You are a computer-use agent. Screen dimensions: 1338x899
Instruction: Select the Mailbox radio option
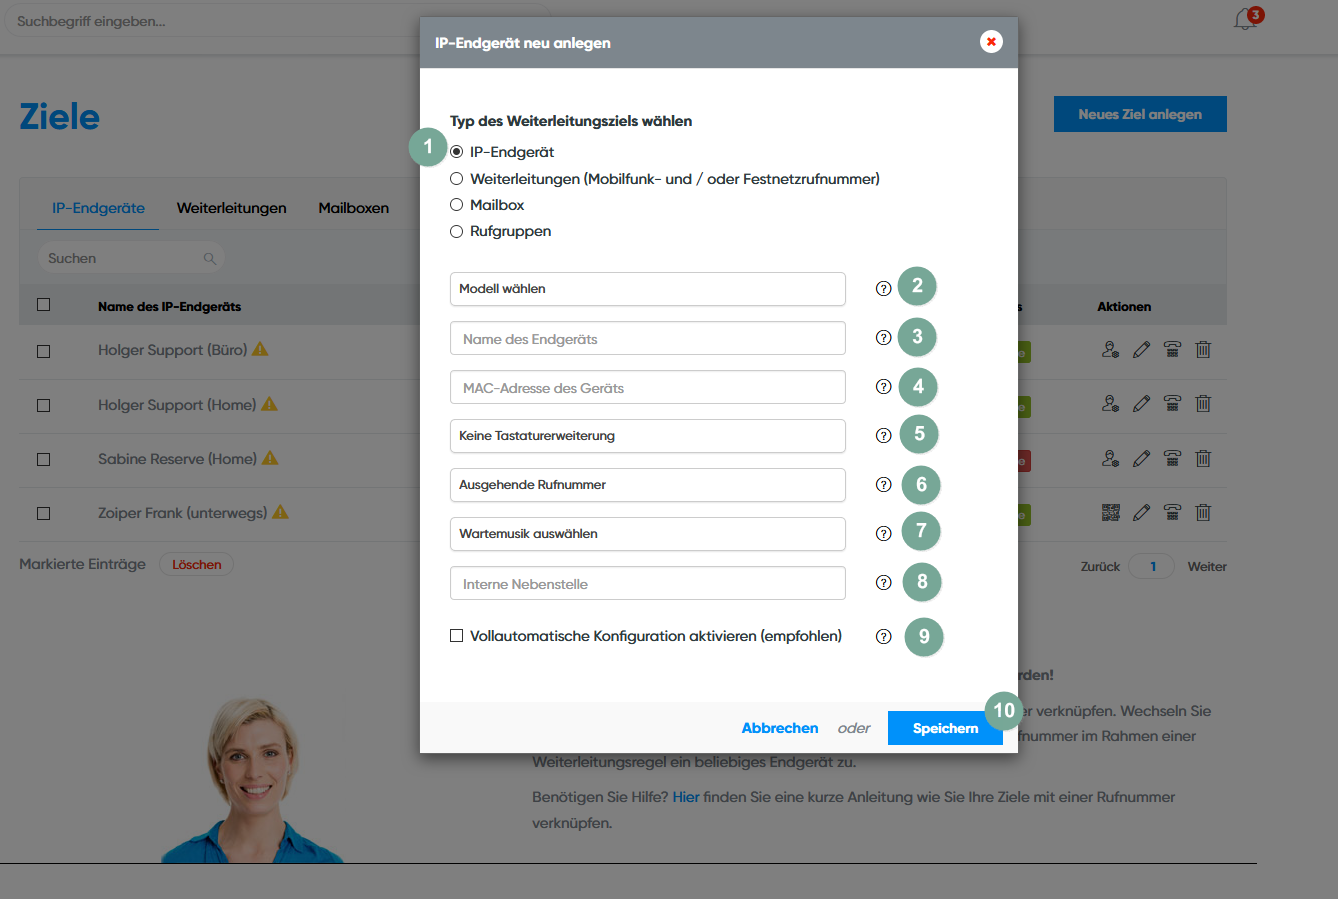pyautogui.click(x=457, y=205)
